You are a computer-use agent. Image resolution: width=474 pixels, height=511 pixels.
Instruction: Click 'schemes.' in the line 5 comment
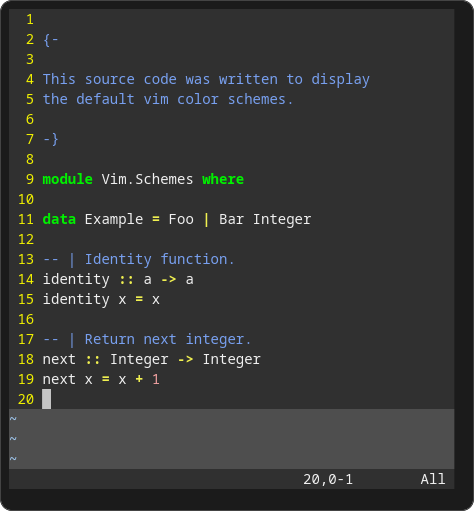pos(260,99)
